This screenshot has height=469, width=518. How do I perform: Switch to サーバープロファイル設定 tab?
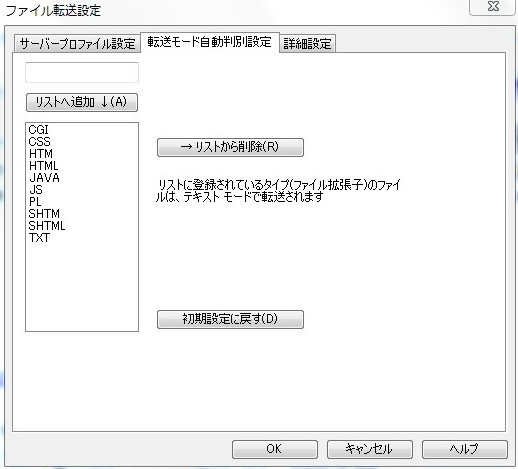coord(77,43)
